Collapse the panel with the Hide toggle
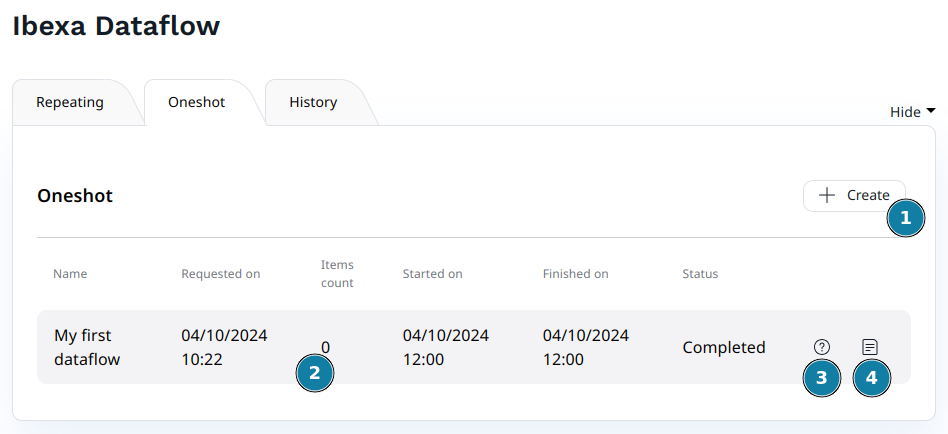Screen dimensions: 948x434 click(x=912, y=112)
